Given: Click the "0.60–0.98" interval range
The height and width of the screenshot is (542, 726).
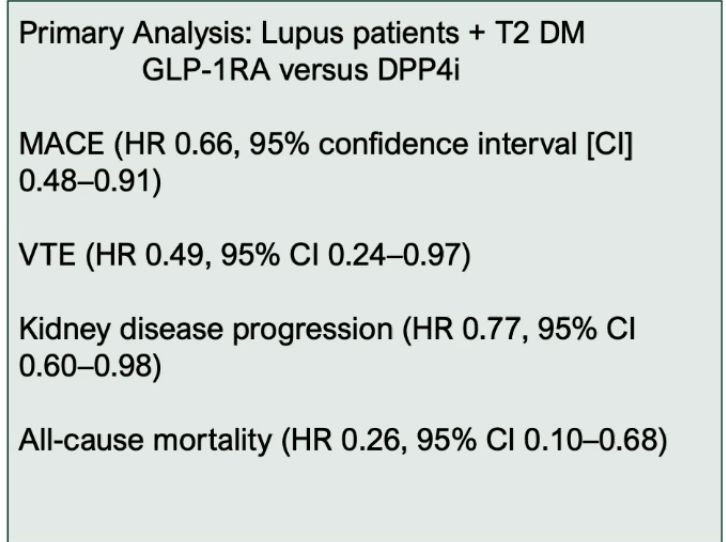Looking at the screenshot, I should 86,366.
